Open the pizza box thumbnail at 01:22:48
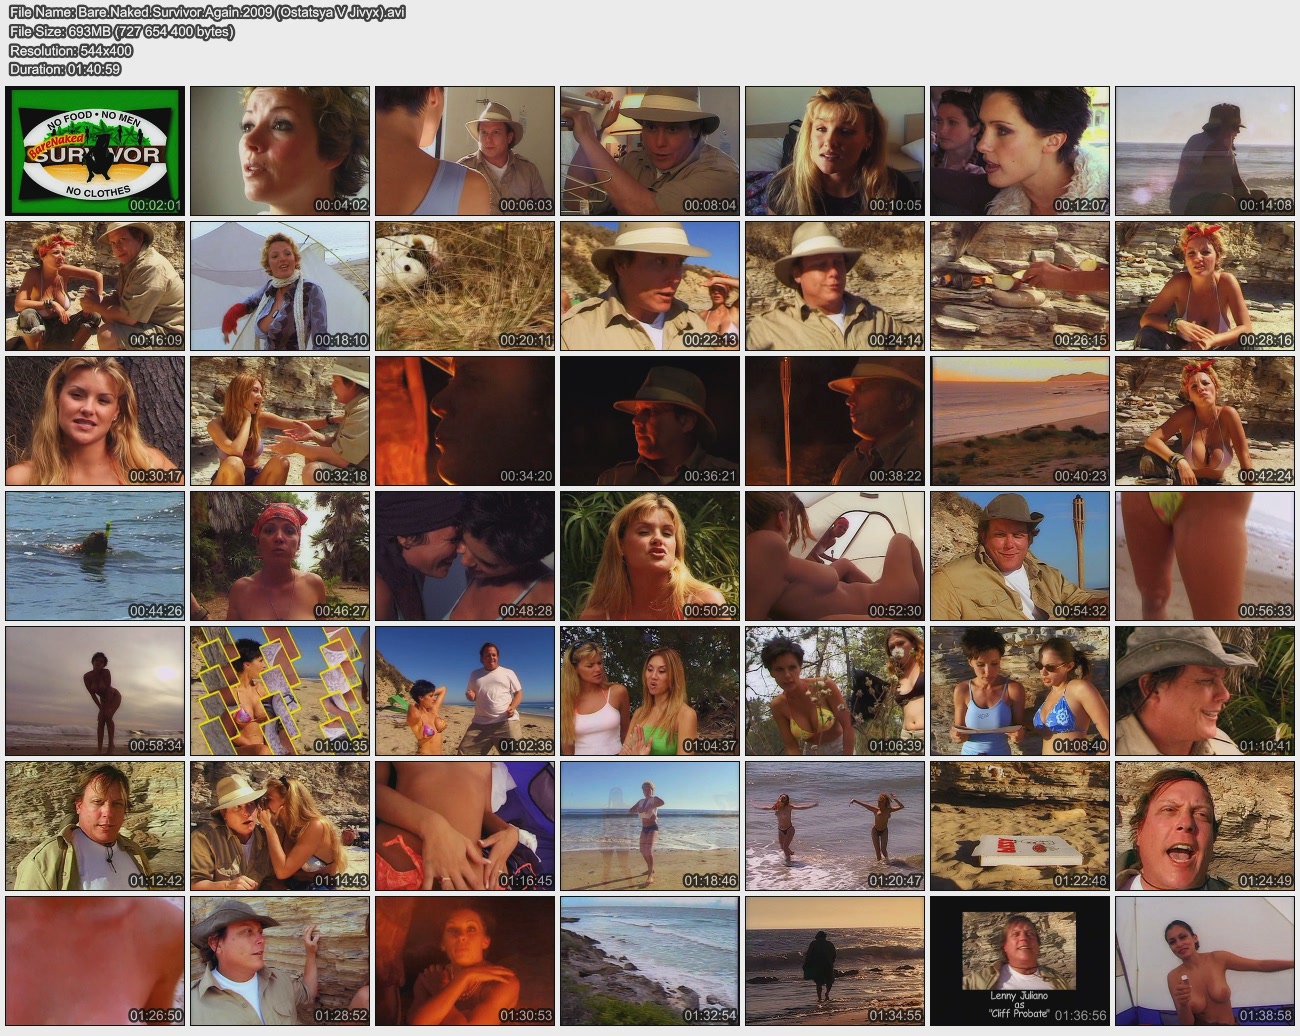 tap(1020, 826)
